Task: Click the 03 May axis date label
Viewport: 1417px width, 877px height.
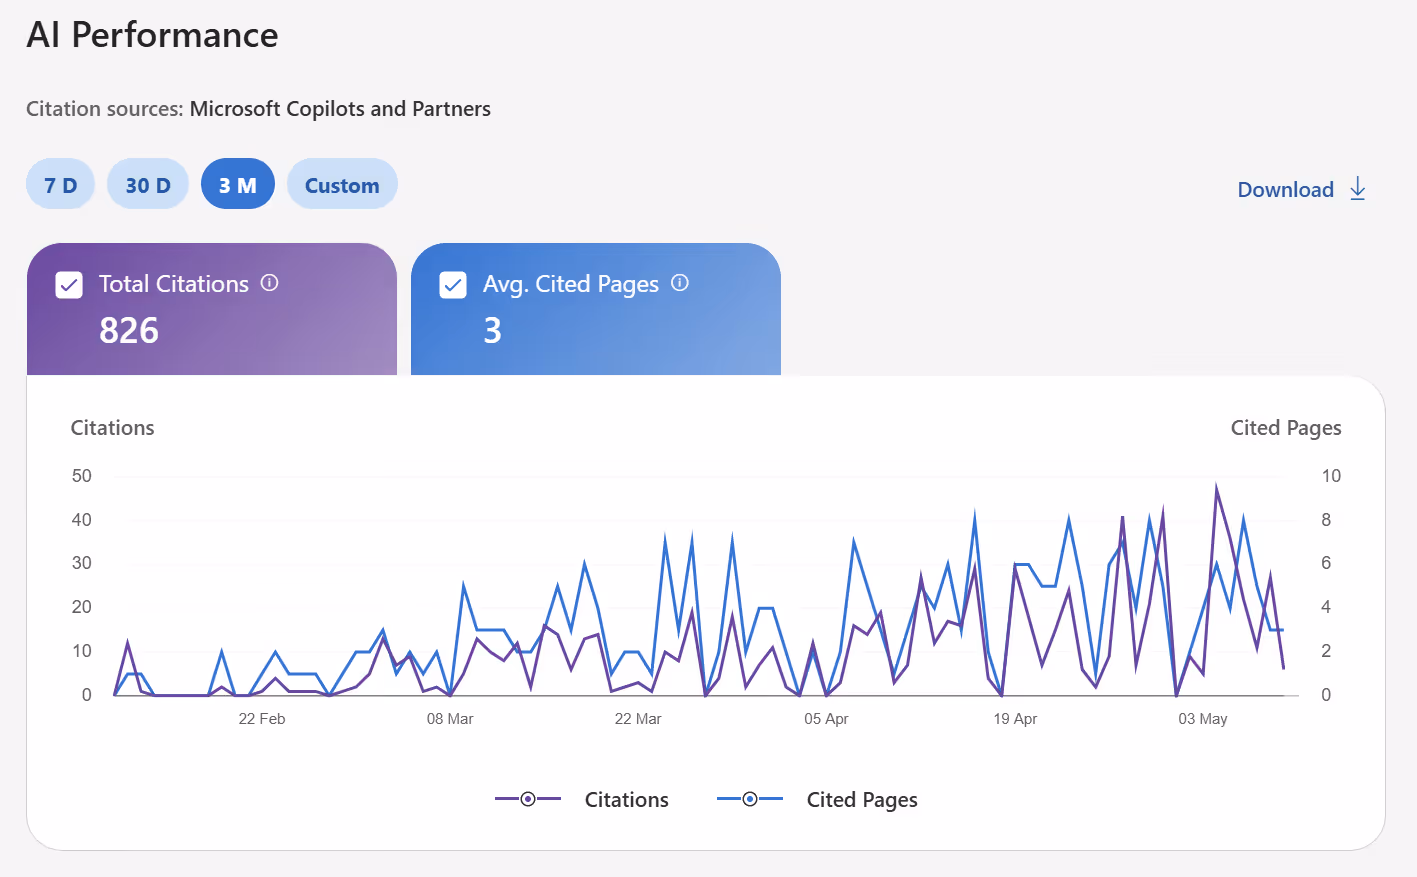Action: tap(1203, 719)
